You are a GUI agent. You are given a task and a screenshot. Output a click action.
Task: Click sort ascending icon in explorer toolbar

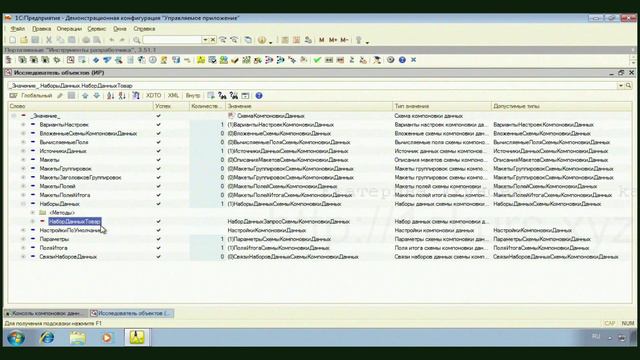[x=110, y=96]
